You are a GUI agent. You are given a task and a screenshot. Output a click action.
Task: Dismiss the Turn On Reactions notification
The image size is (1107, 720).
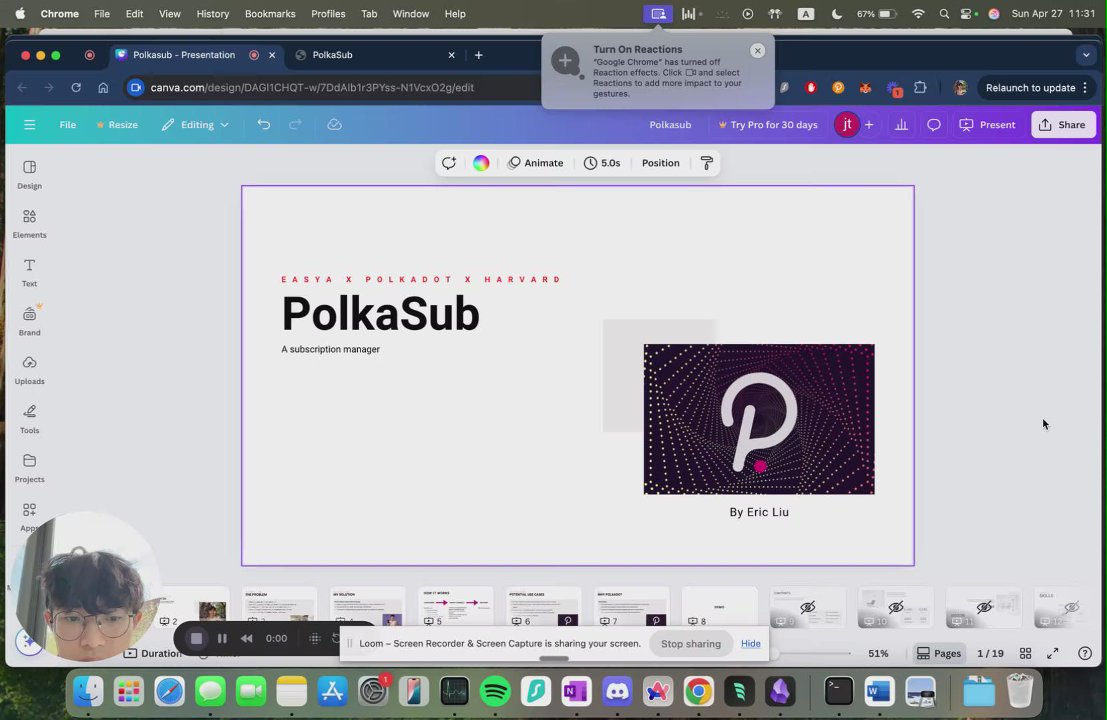coord(757,51)
